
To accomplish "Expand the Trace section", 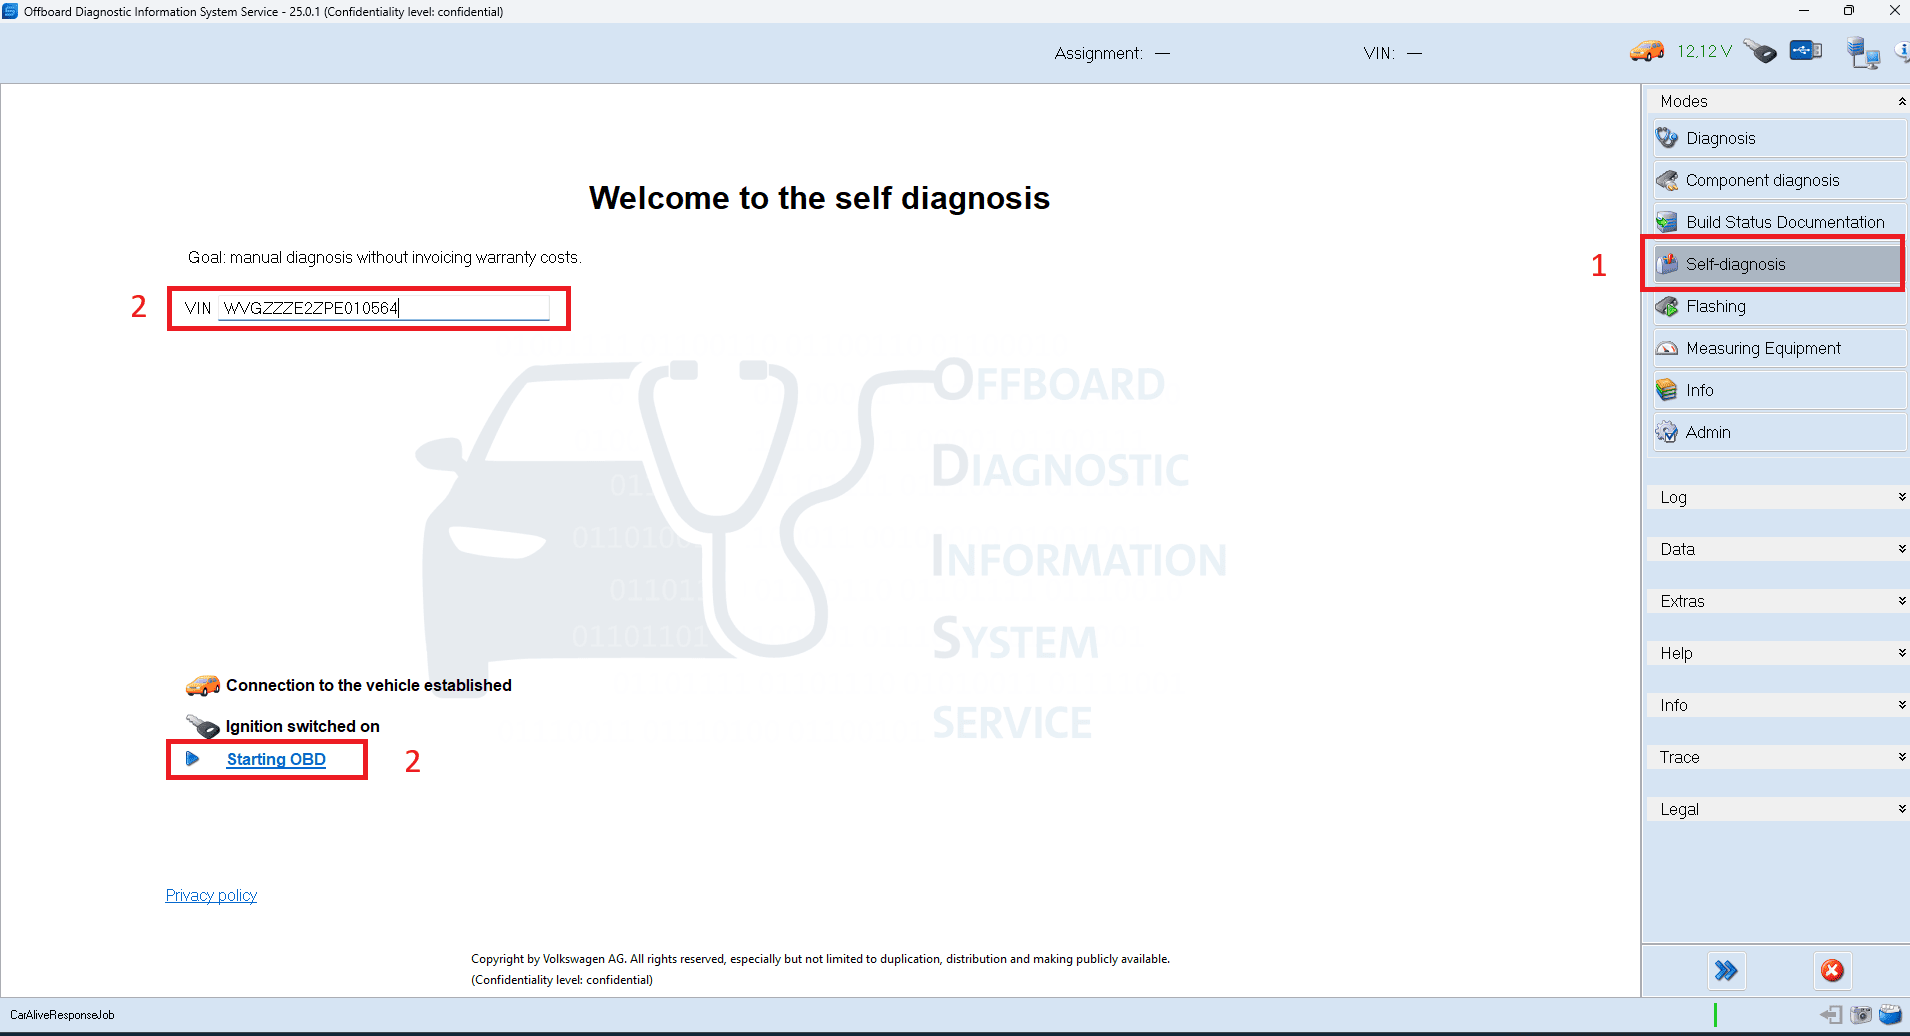I will [x=1778, y=757].
